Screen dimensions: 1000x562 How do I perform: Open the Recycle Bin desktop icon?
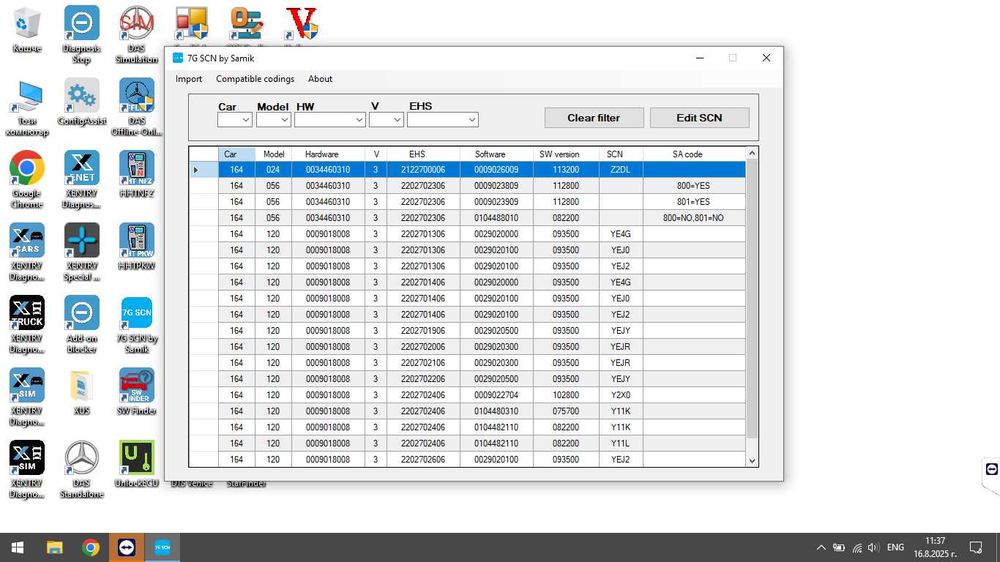pos(27,30)
